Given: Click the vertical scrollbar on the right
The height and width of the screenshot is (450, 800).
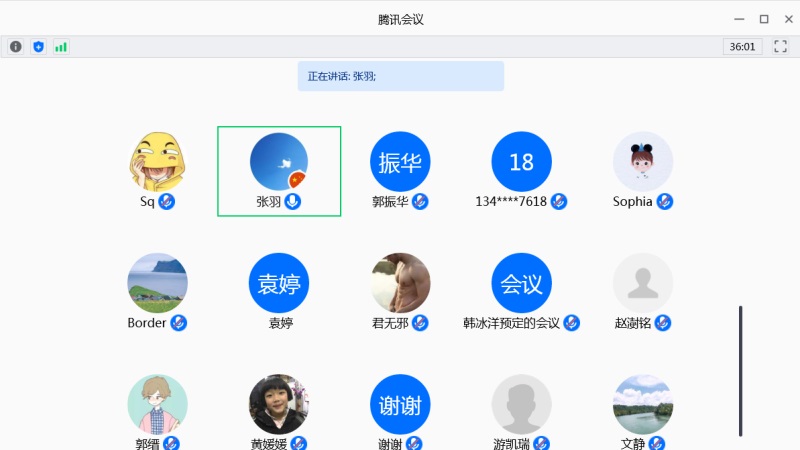Looking at the screenshot, I should 740,371.
